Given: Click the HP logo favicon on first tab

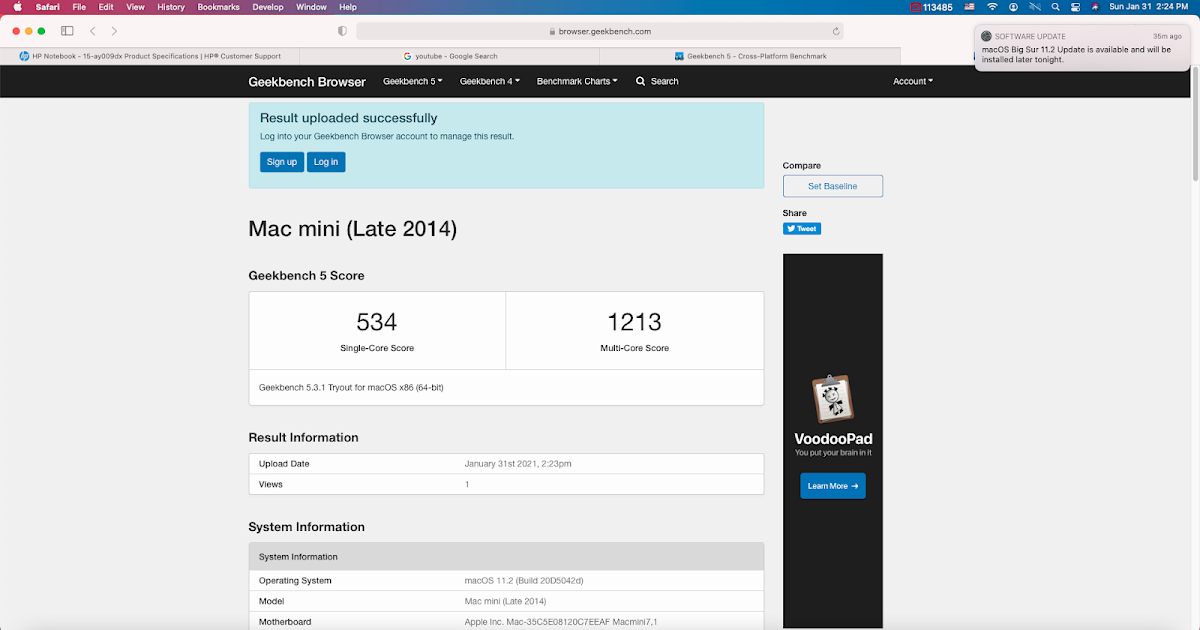Looking at the screenshot, I should point(24,56).
